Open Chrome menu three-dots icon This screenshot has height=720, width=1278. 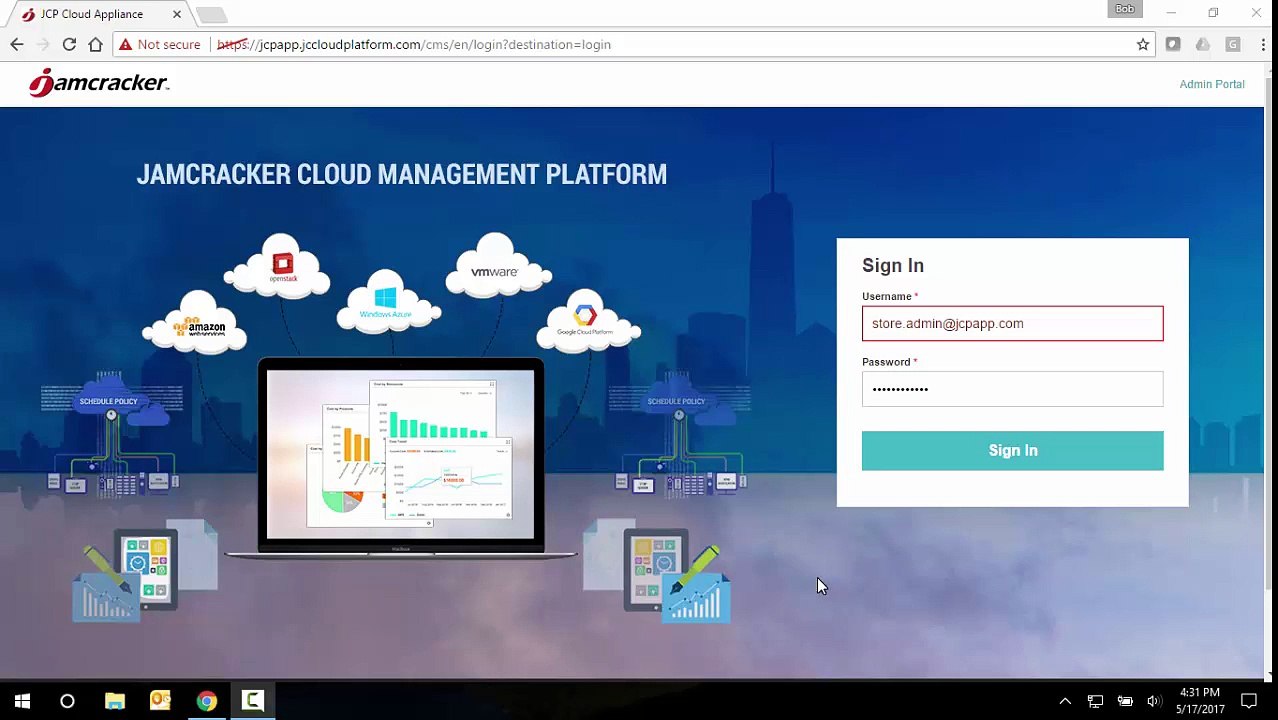coord(1263,44)
